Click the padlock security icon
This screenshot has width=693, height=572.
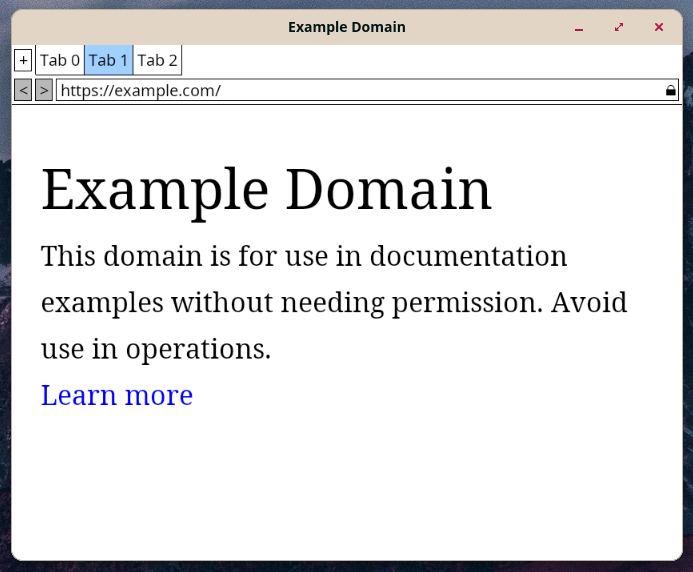[x=670, y=91]
